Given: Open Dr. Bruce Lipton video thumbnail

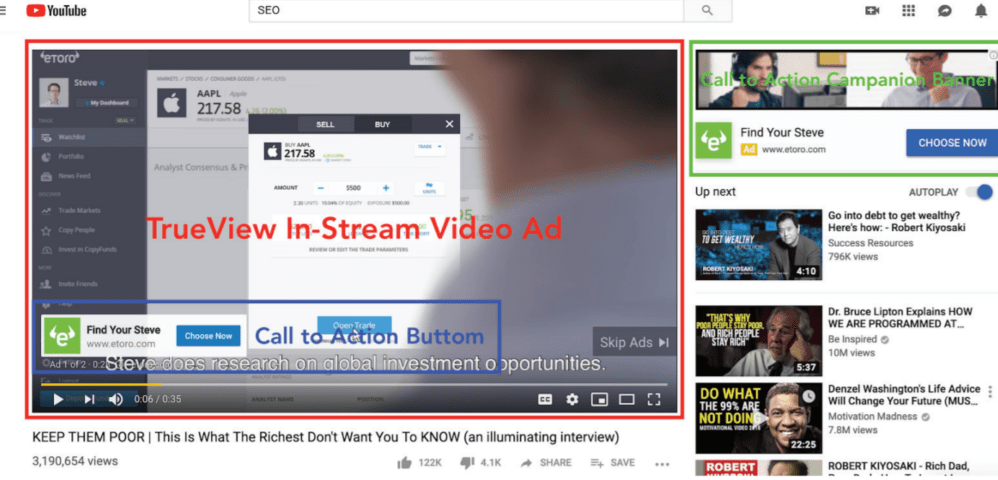Looking at the screenshot, I should [x=759, y=341].
